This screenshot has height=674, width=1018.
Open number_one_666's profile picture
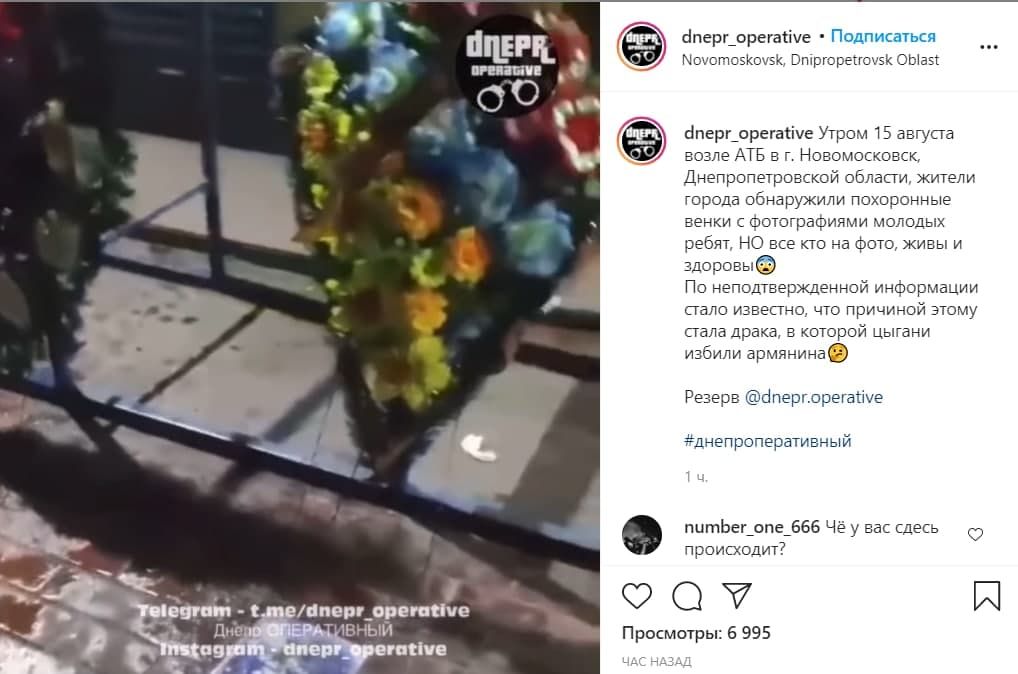click(641, 534)
